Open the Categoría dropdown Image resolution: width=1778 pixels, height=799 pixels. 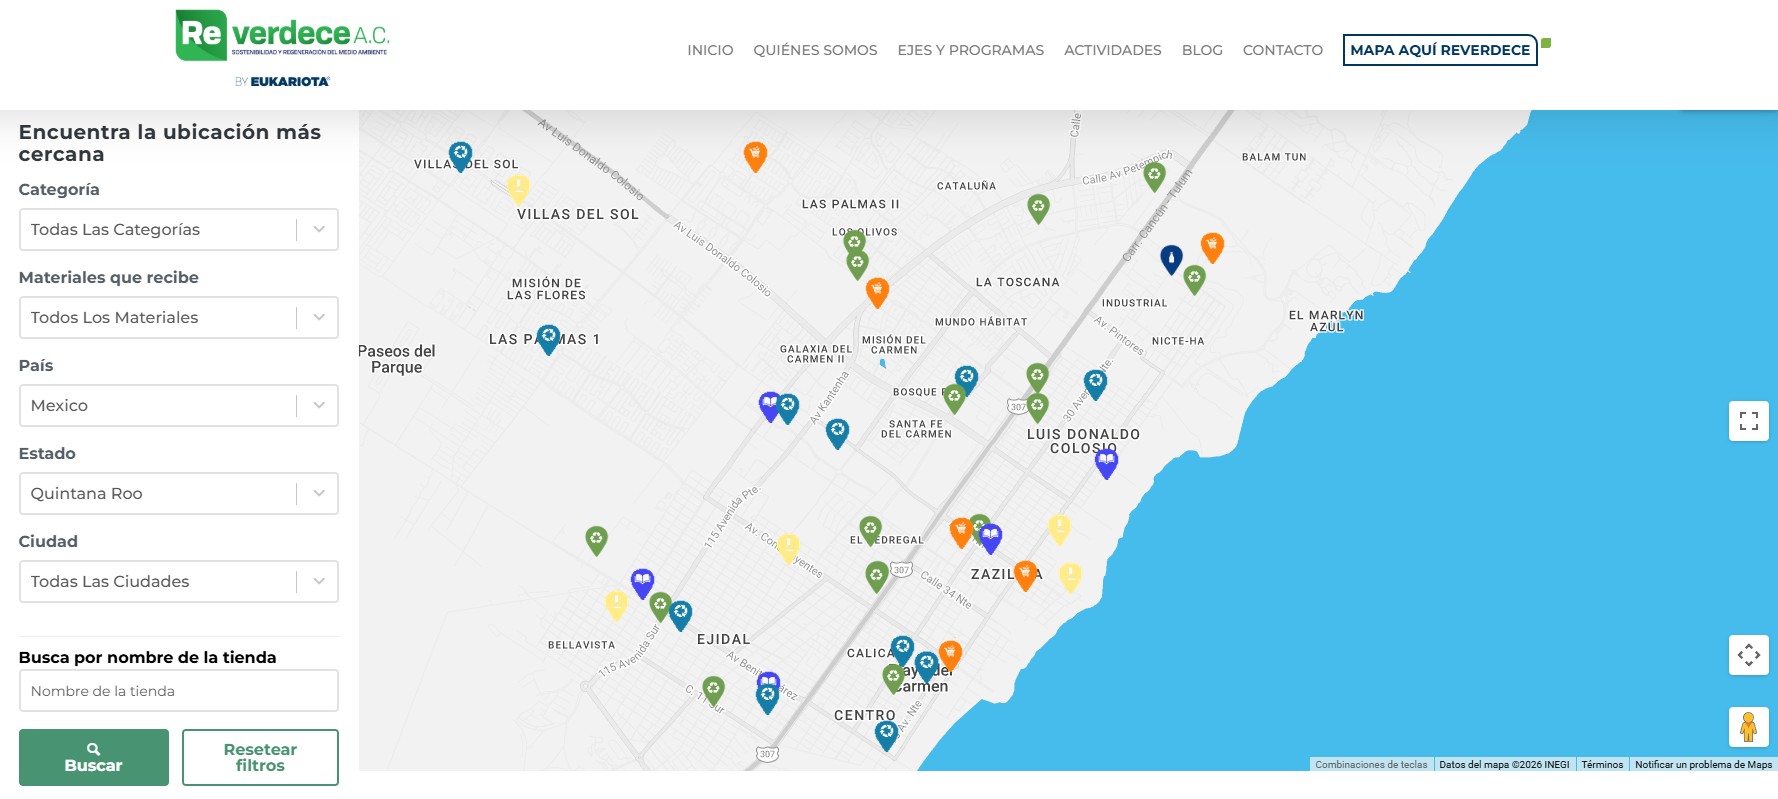[x=178, y=229]
